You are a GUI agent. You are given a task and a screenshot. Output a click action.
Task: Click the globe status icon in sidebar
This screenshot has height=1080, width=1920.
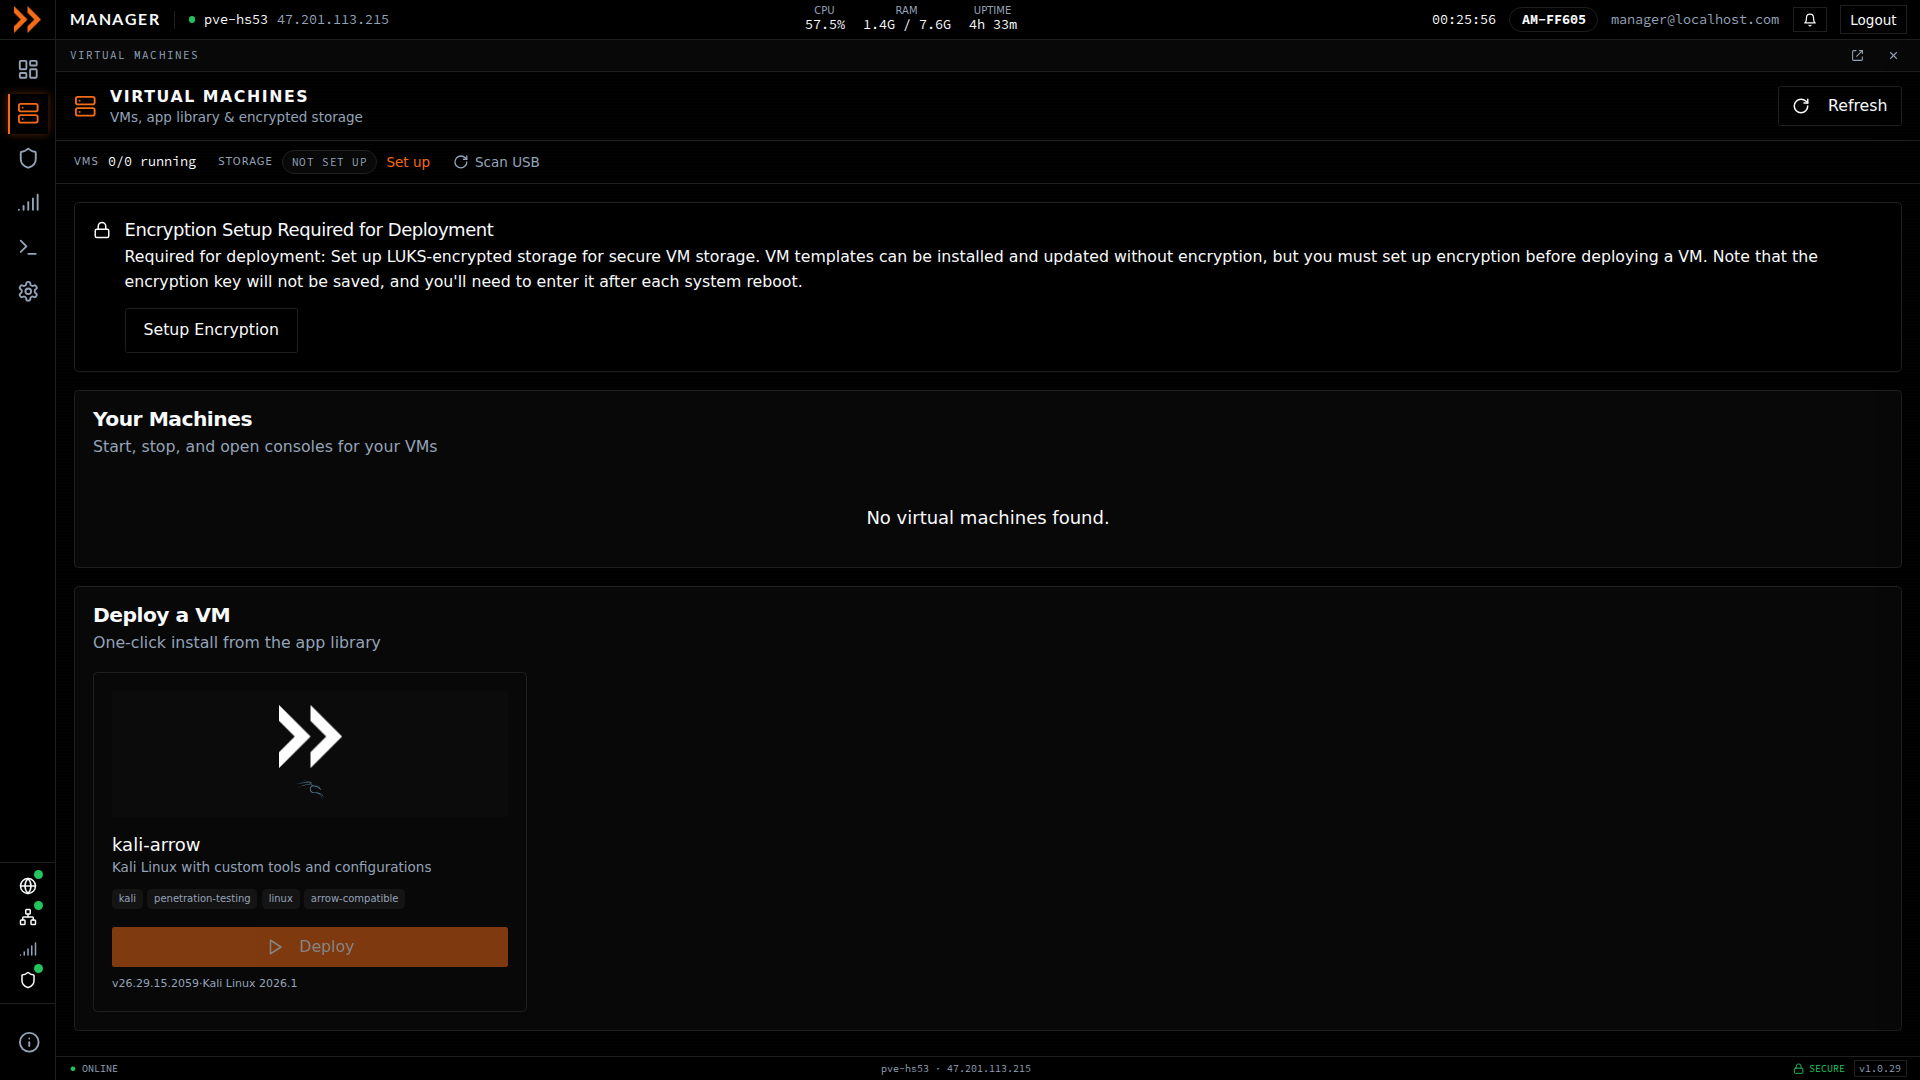(28, 886)
